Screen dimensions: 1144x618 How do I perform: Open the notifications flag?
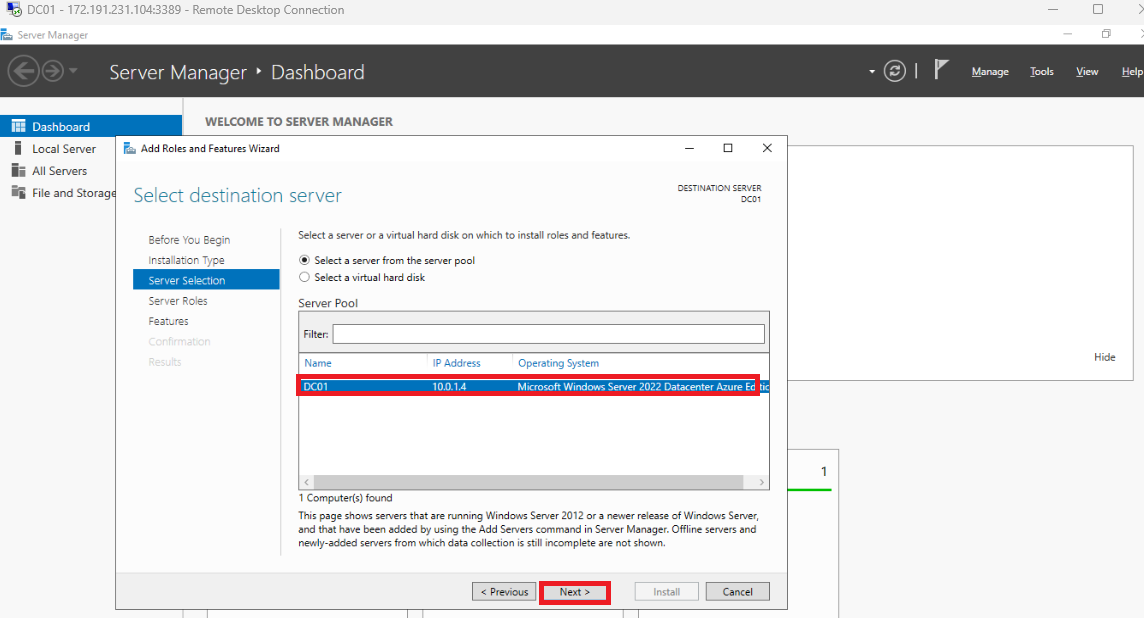pyautogui.click(x=941, y=70)
